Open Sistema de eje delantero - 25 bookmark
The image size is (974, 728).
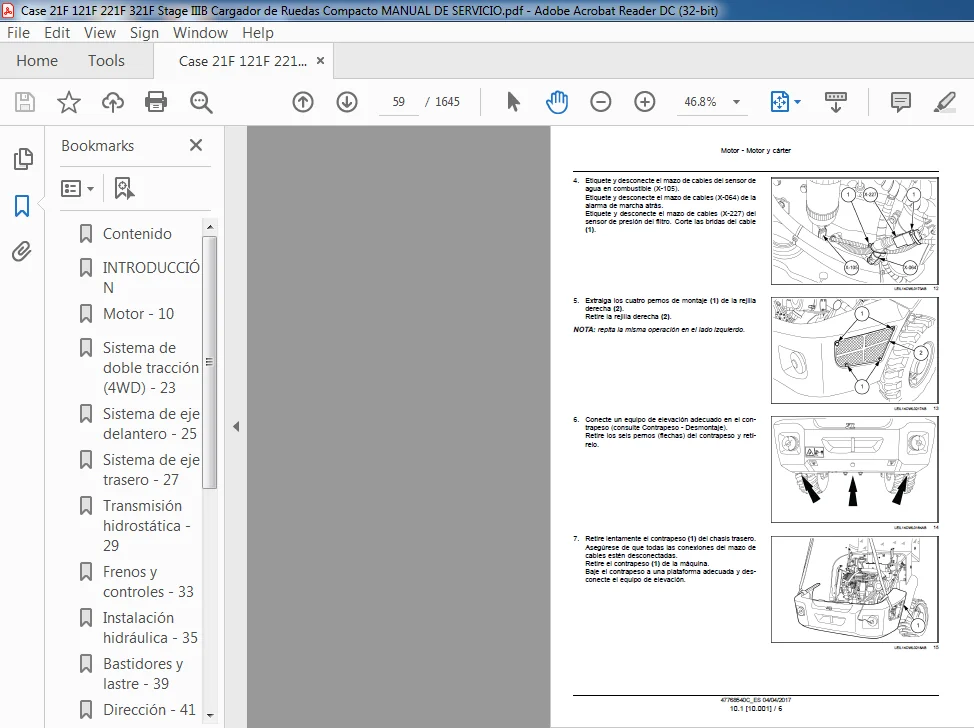151,424
